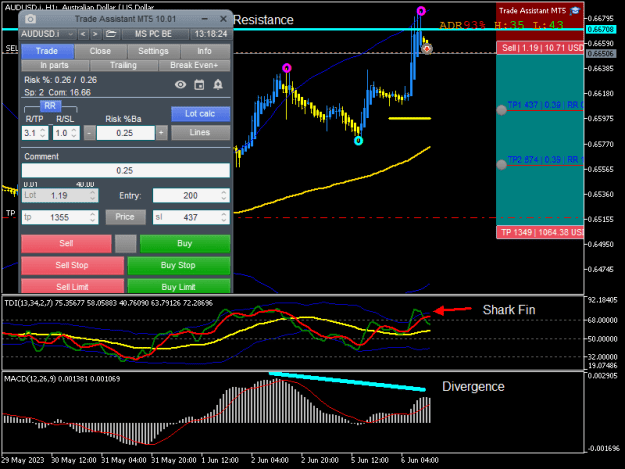Click the Comment input field
Screen dimensions: 625x469
pos(126,171)
